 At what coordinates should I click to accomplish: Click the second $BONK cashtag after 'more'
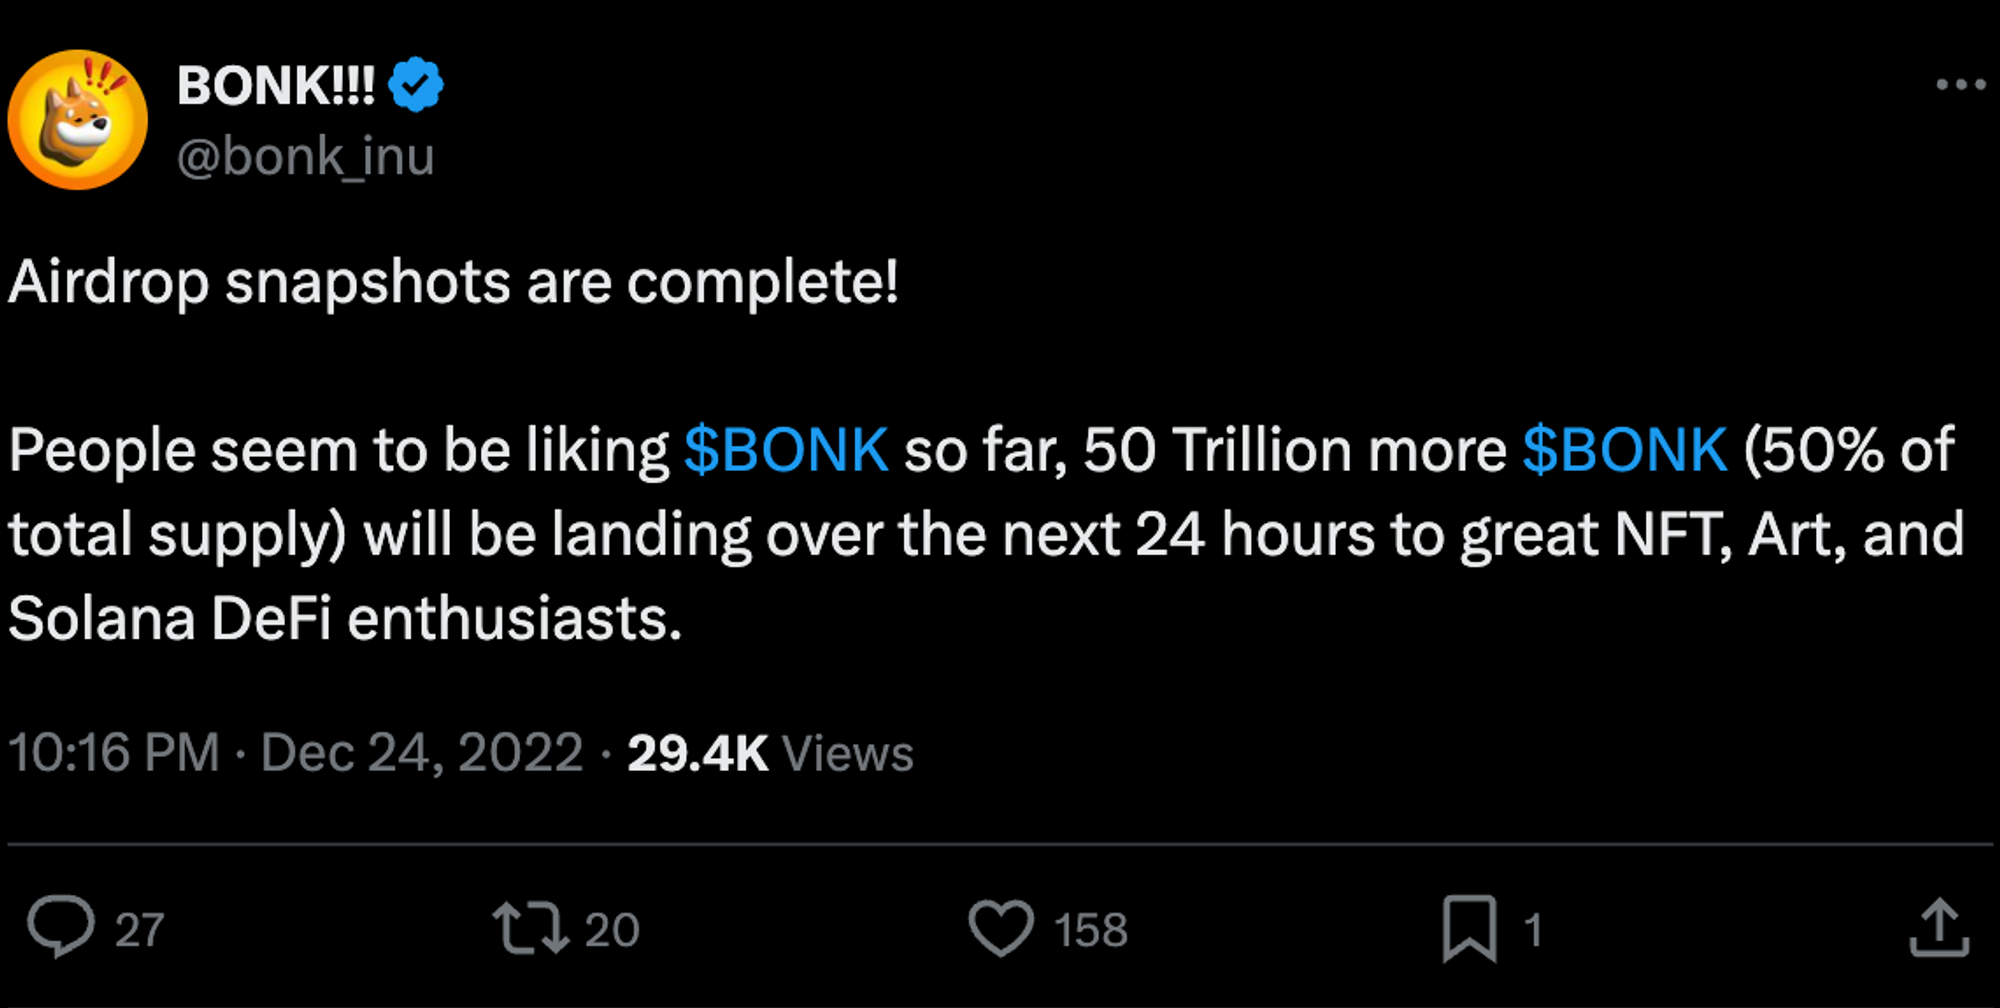click(1624, 450)
